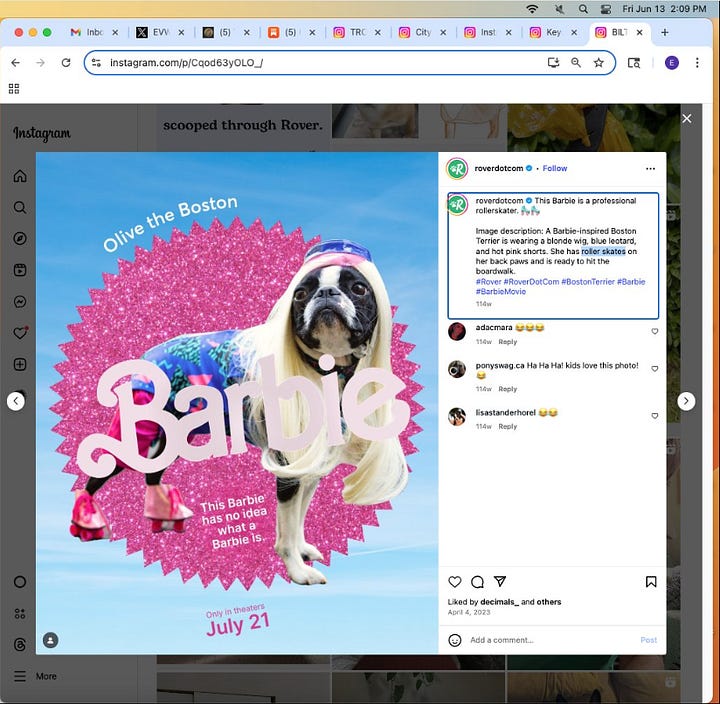Follow the roverdotcom account
The image size is (720, 704).
555,169
